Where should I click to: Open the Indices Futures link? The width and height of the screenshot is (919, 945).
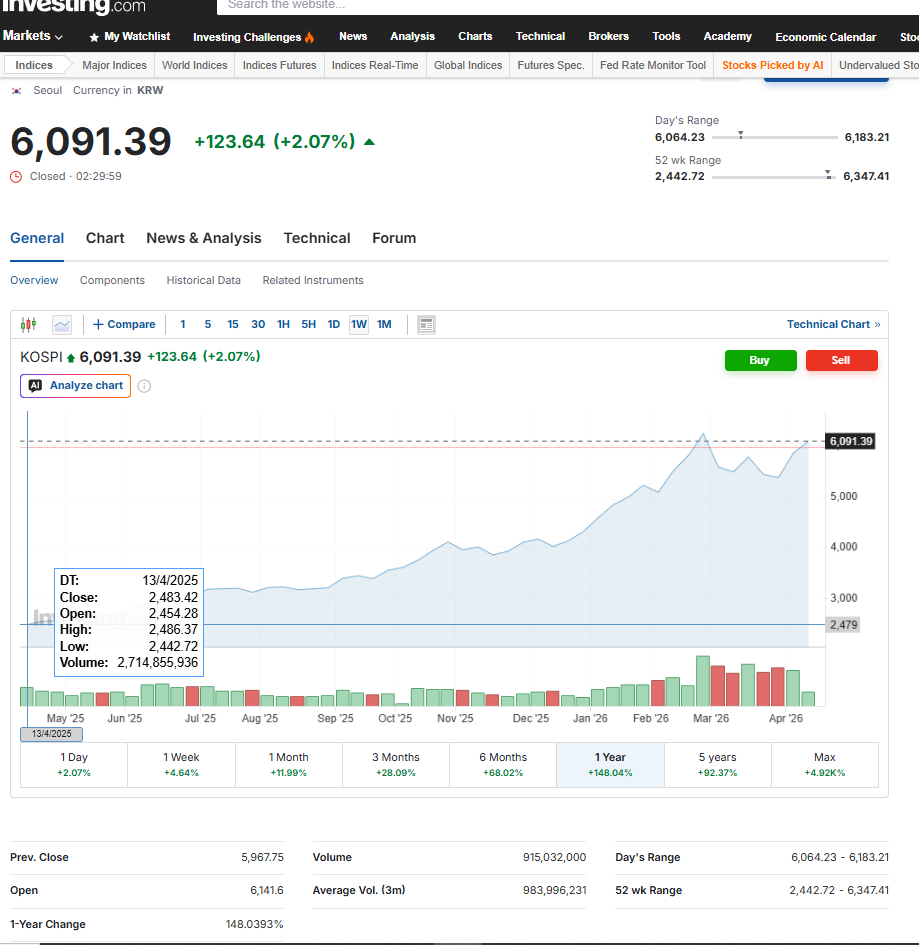click(x=280, y=65)
